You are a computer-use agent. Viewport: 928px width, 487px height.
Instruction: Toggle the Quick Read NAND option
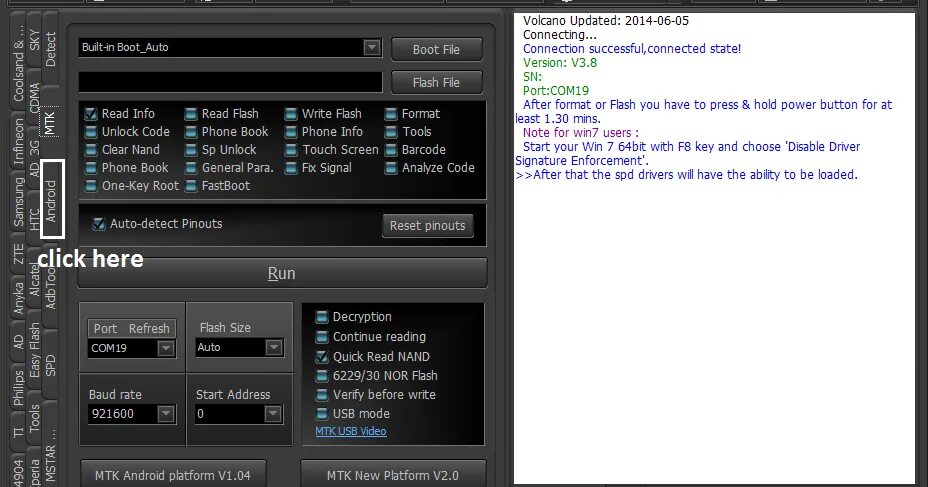coord(322,357)
